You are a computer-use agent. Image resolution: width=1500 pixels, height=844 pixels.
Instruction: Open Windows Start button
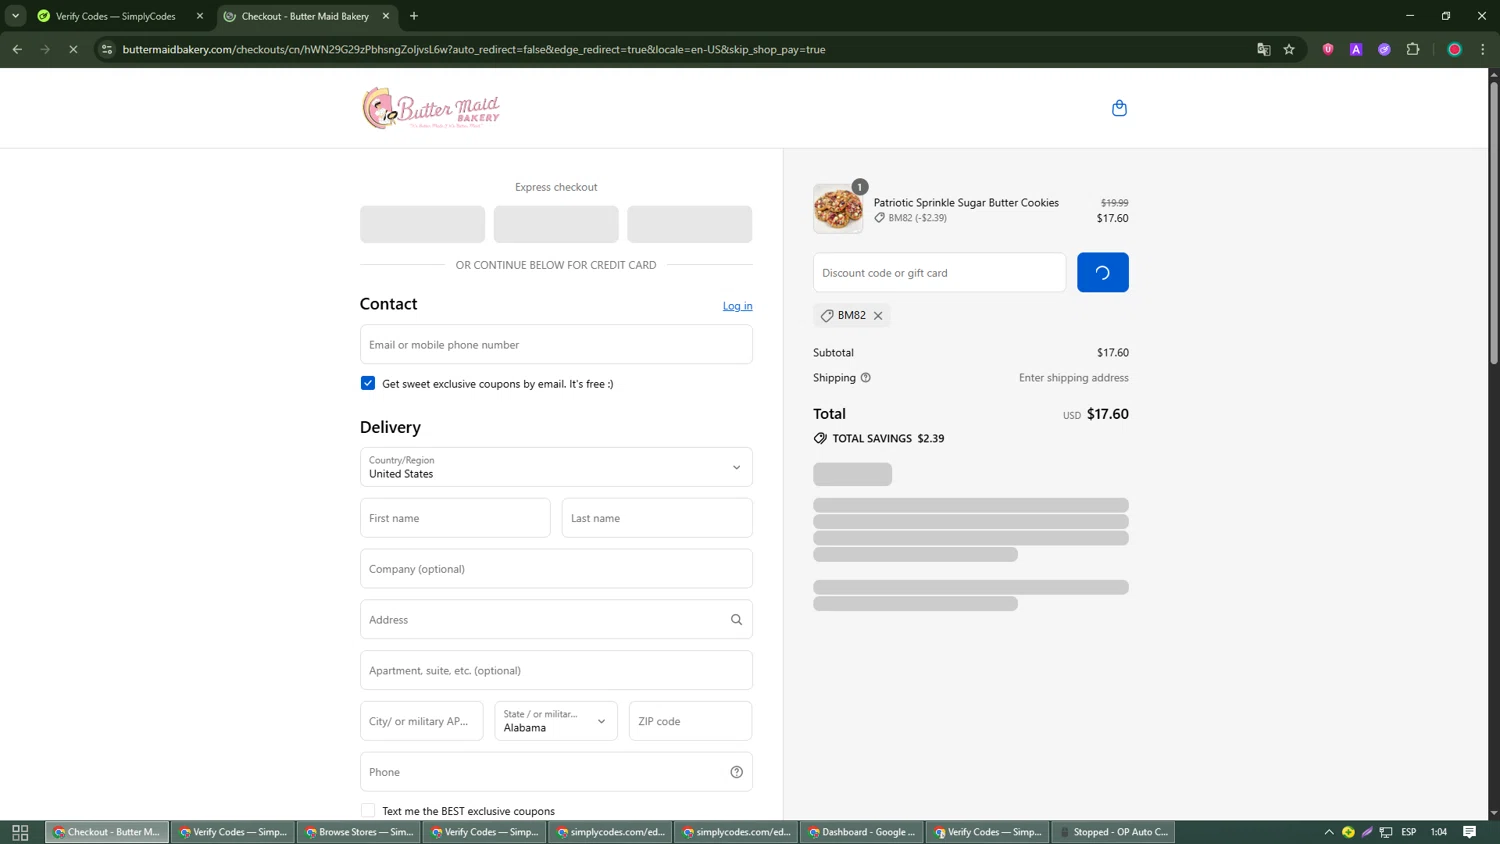pos(20,832)
